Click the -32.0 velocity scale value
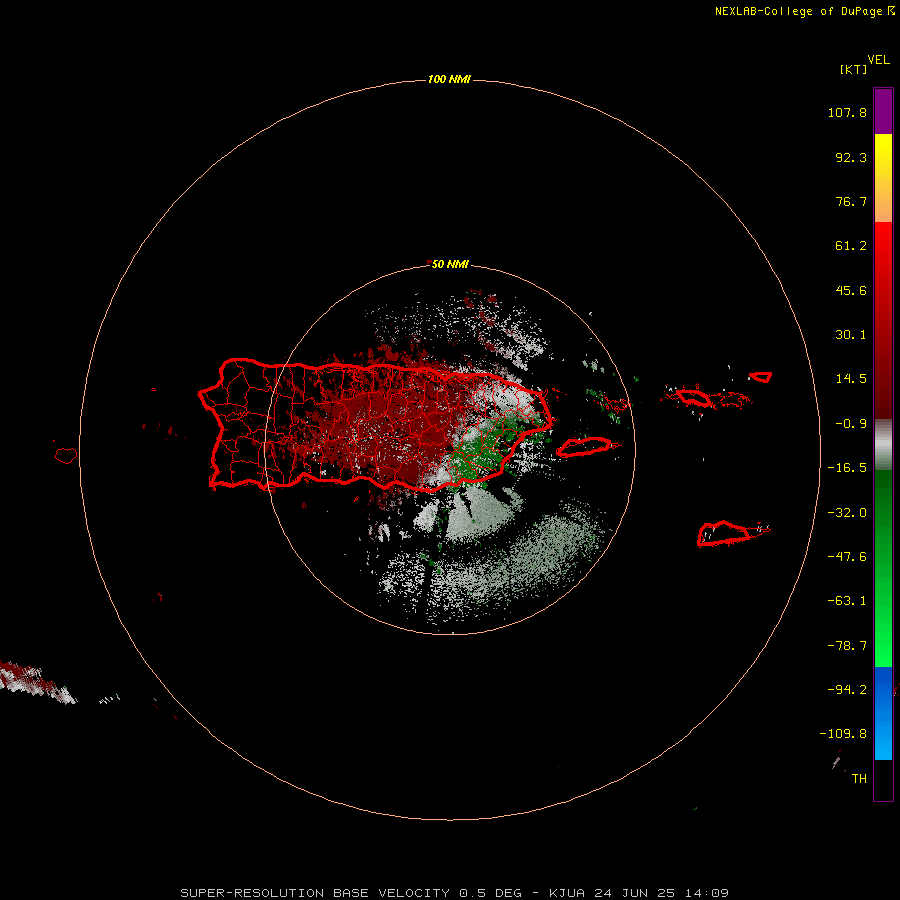The width and height of the screenshot is (900, 900). (x=847, y=513)
